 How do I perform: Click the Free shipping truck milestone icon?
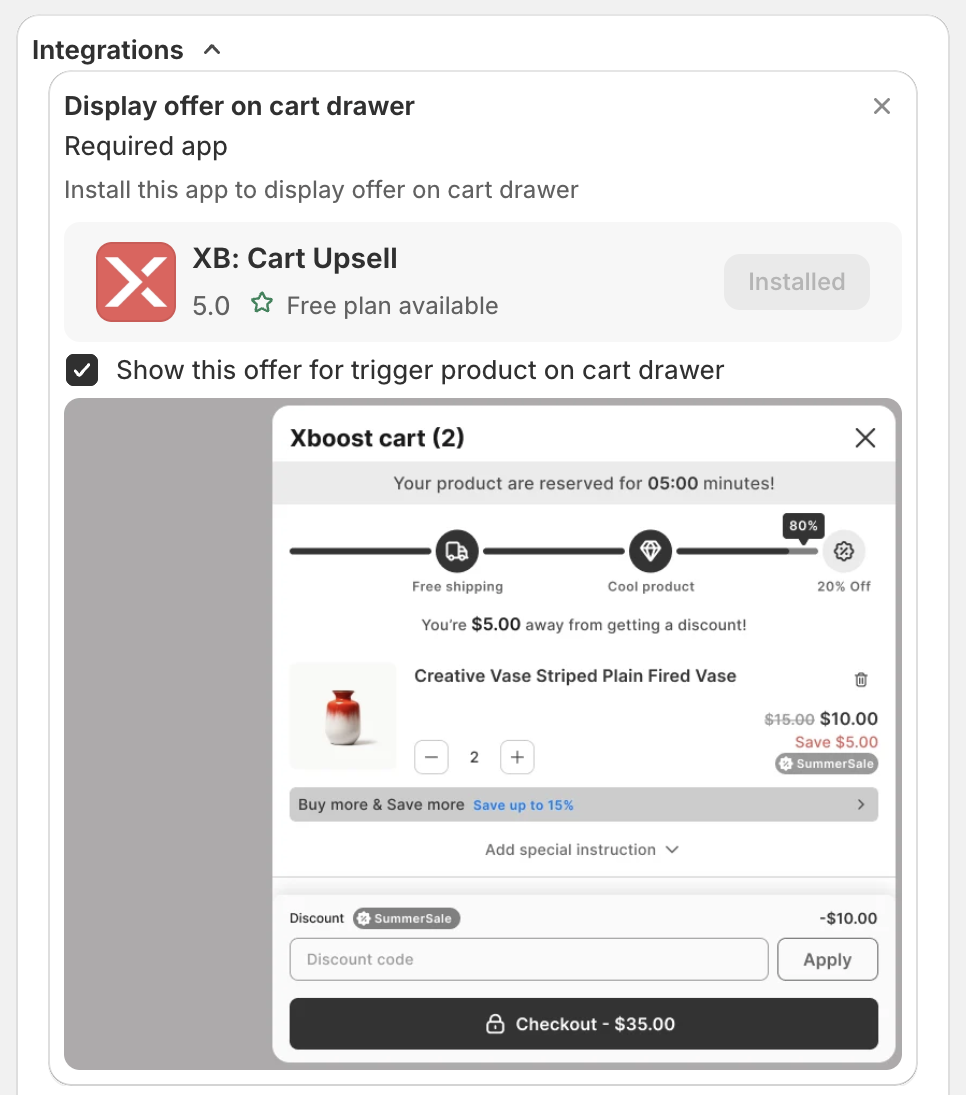pyautogui.click(x=457, y=551)
